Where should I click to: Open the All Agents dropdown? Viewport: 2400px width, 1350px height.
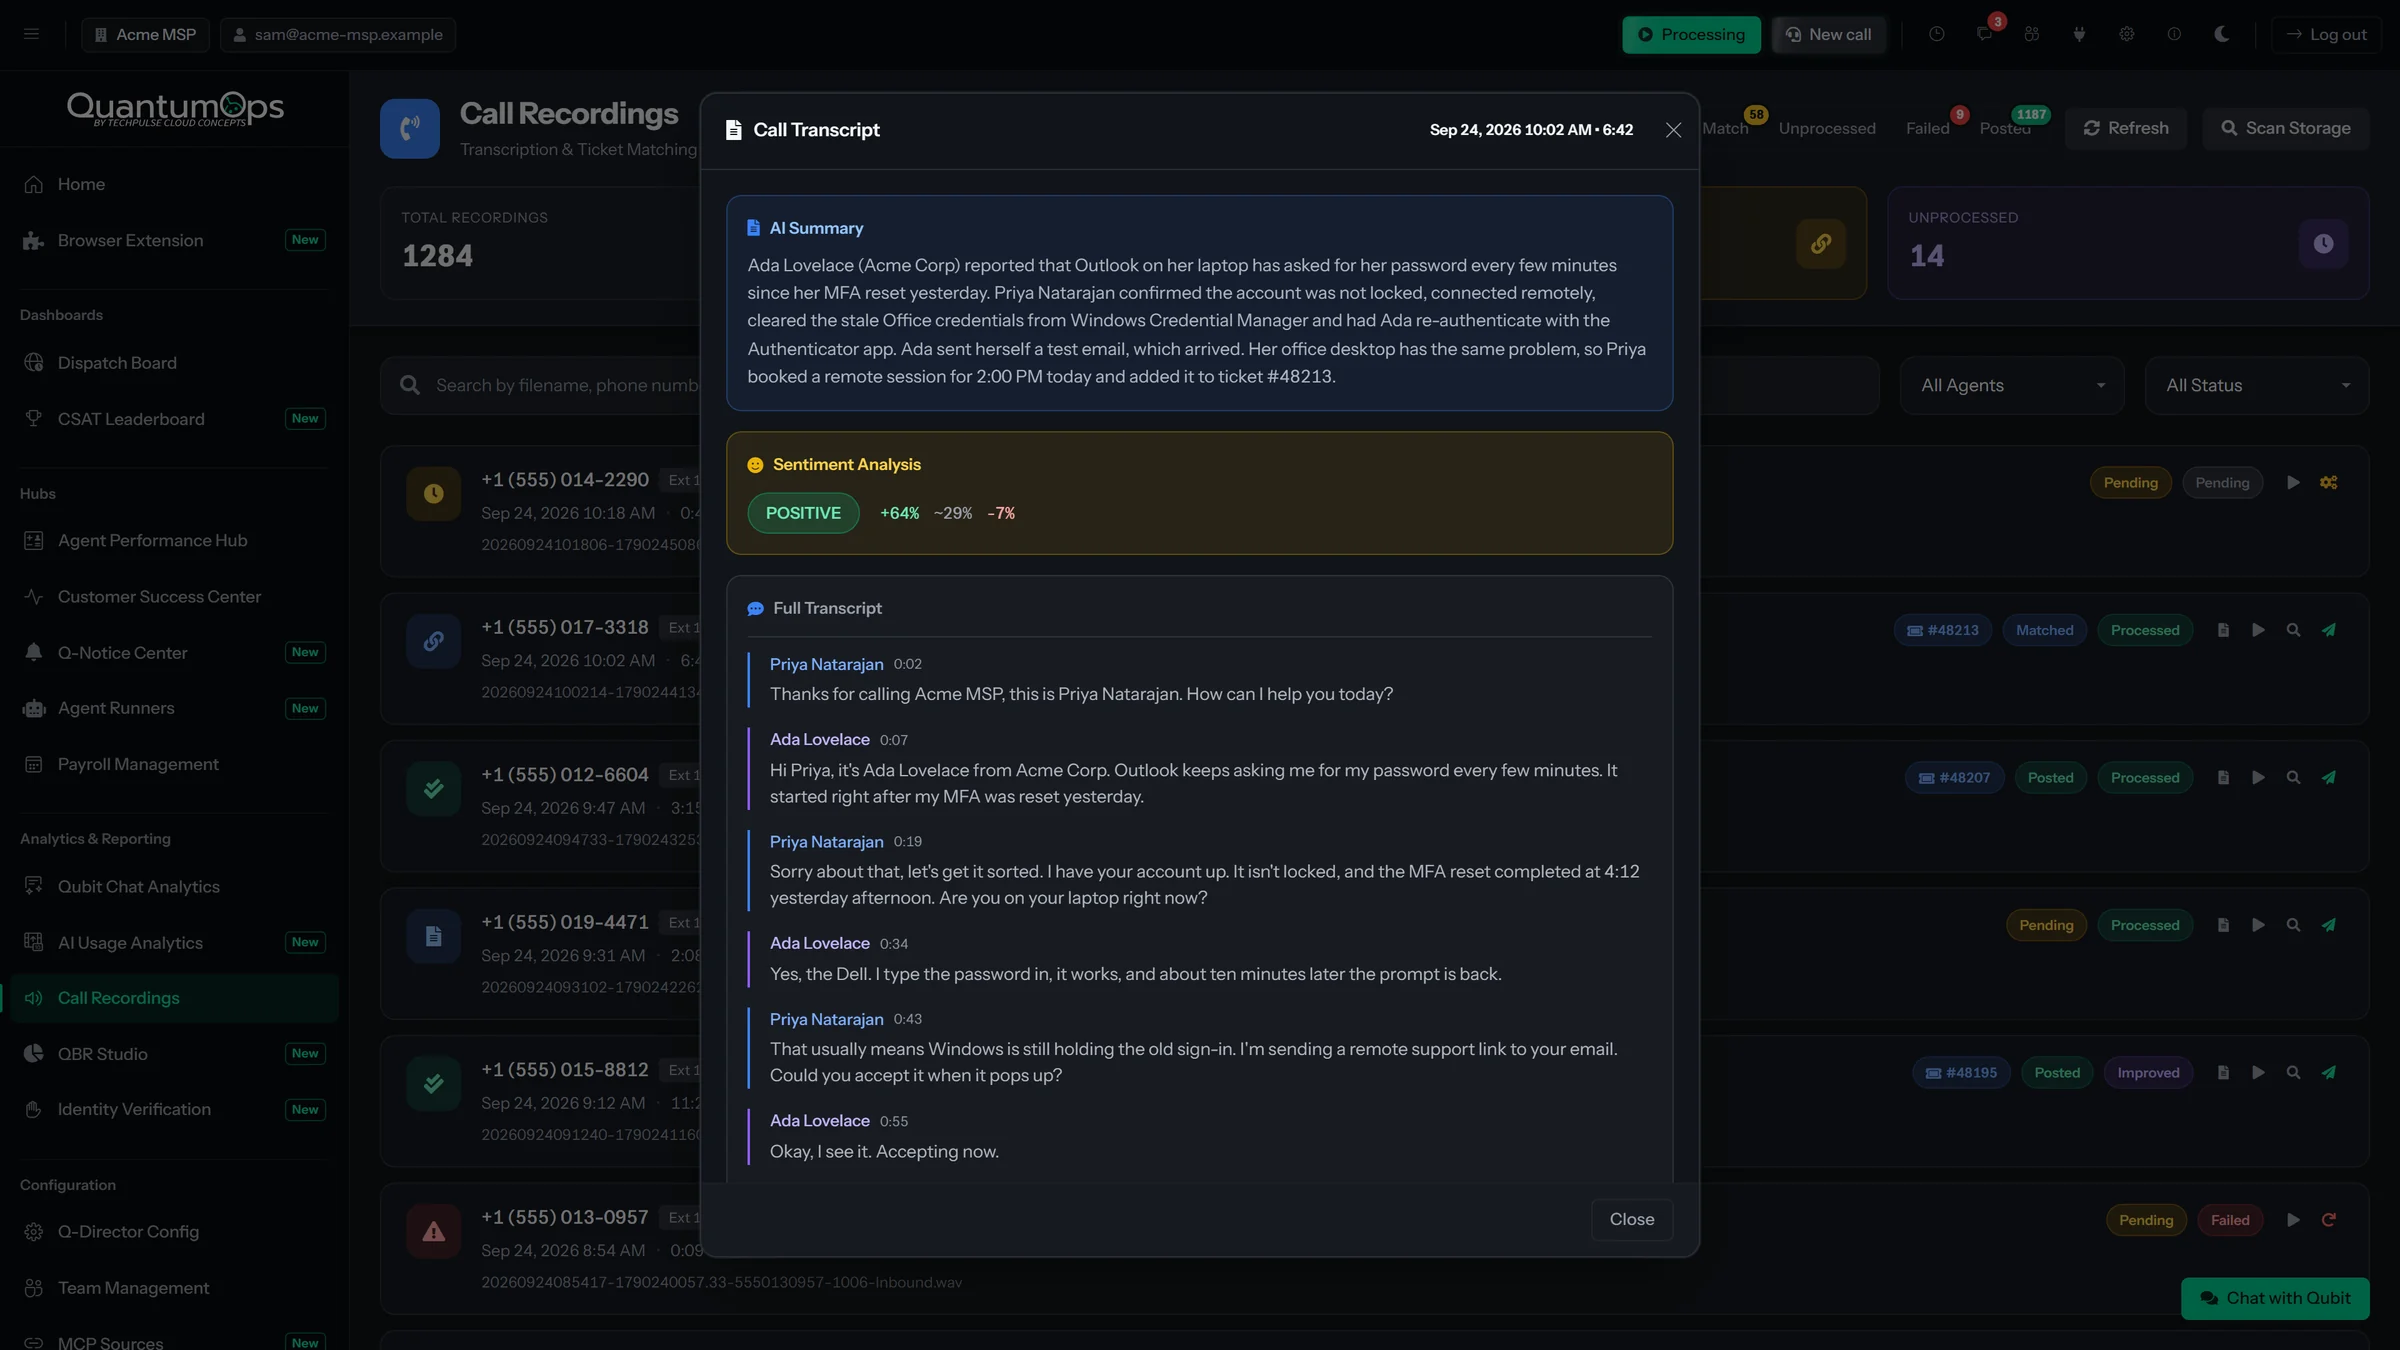[2012, 385]
